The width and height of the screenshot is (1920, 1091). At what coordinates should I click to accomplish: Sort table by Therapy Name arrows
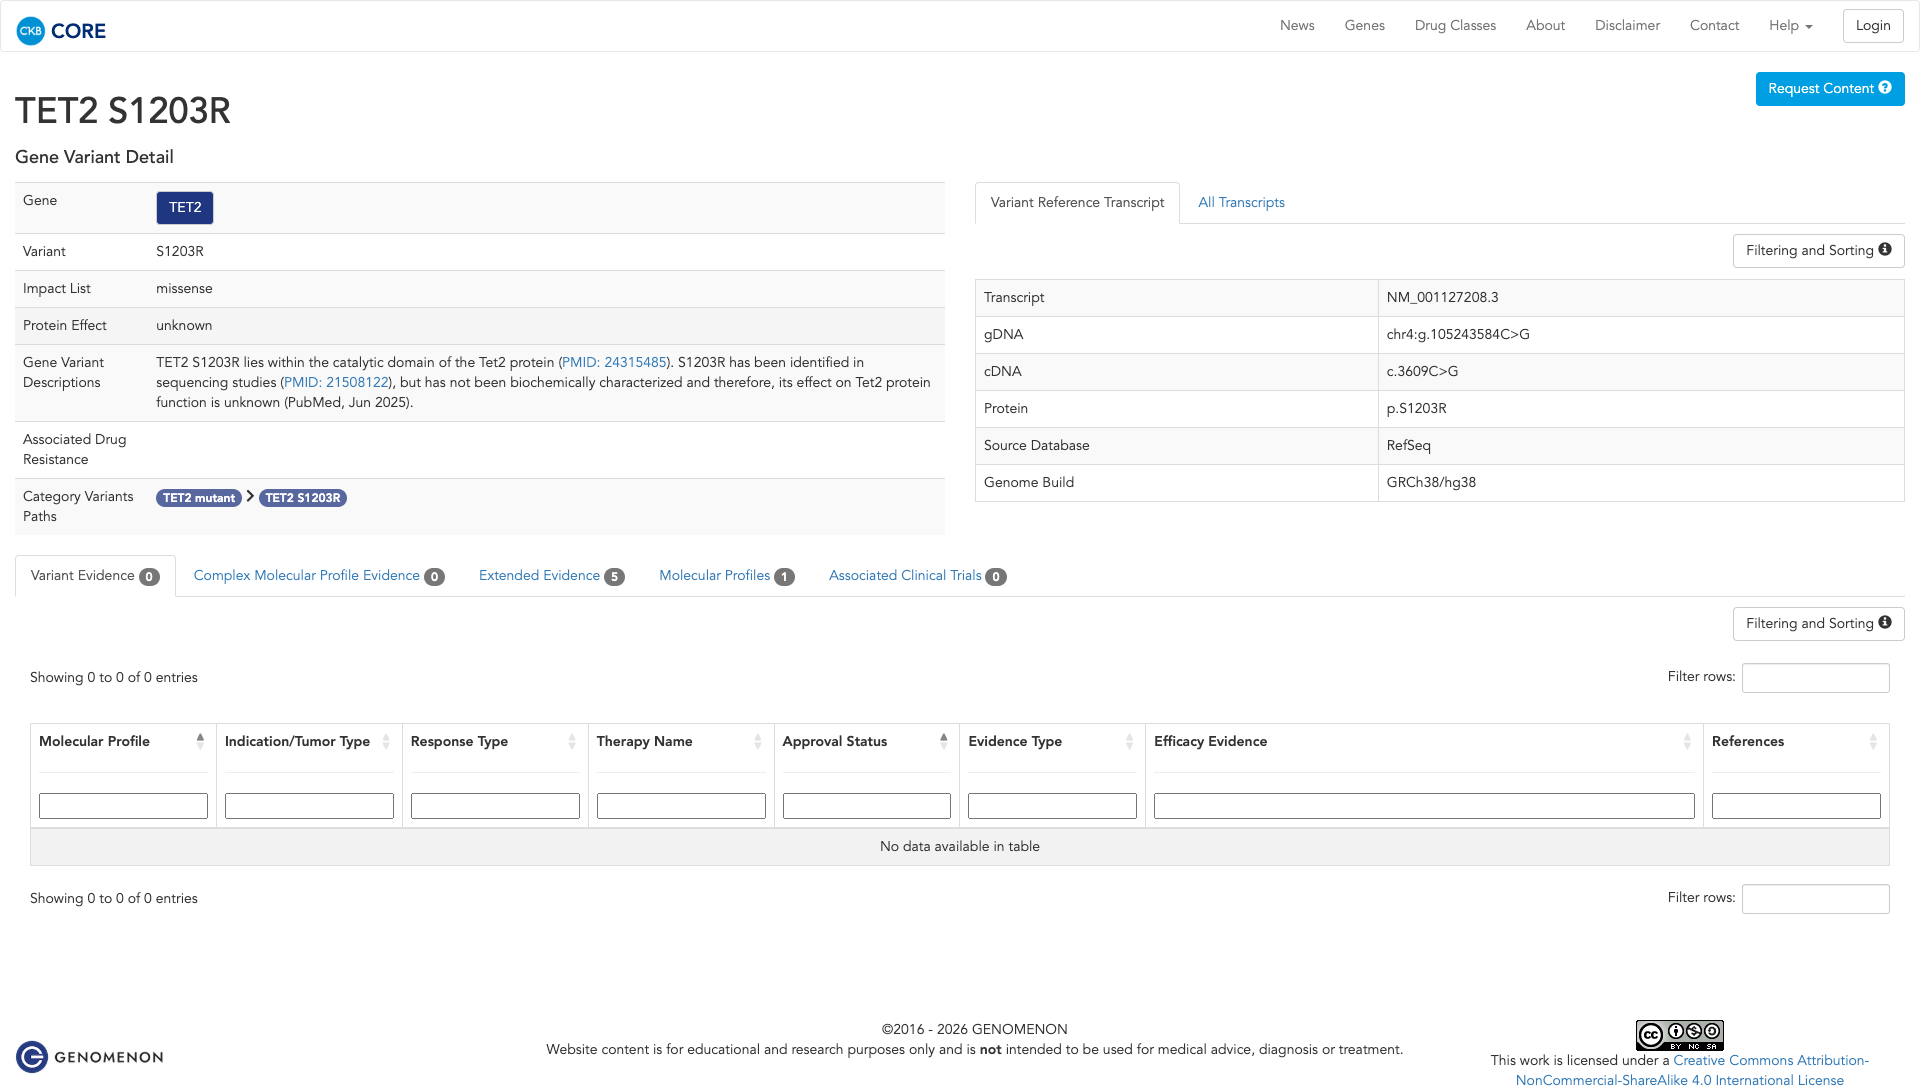[x=757, y=741]
